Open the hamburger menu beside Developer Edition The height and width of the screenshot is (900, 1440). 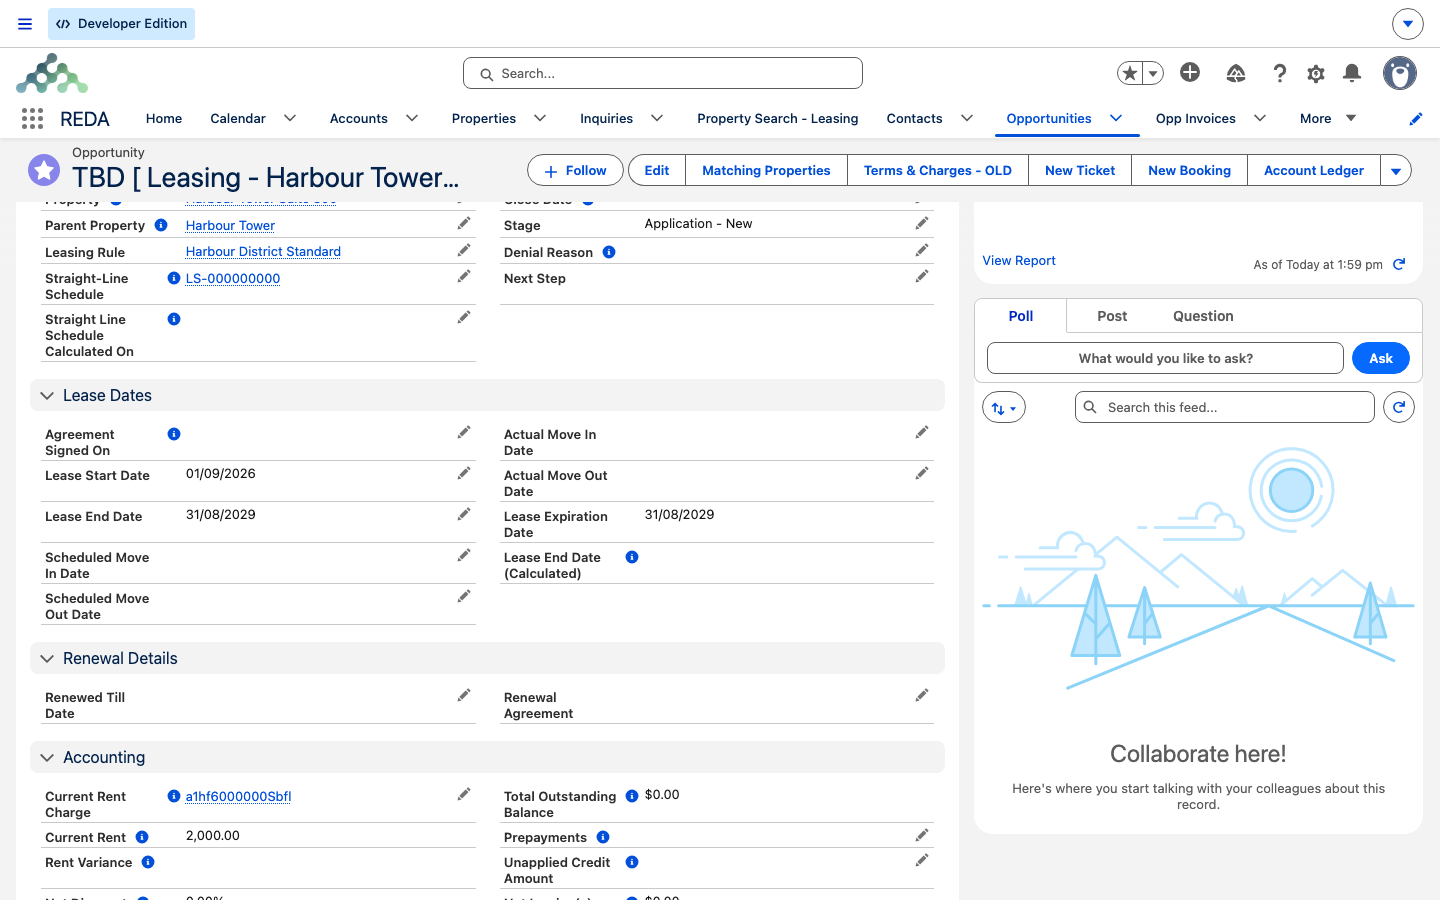pyautogui.click(x=25, y=24)
